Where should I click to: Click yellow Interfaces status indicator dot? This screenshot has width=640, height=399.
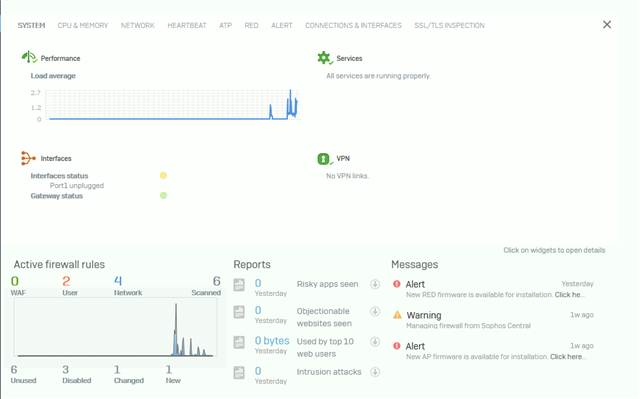click(163, 175)
